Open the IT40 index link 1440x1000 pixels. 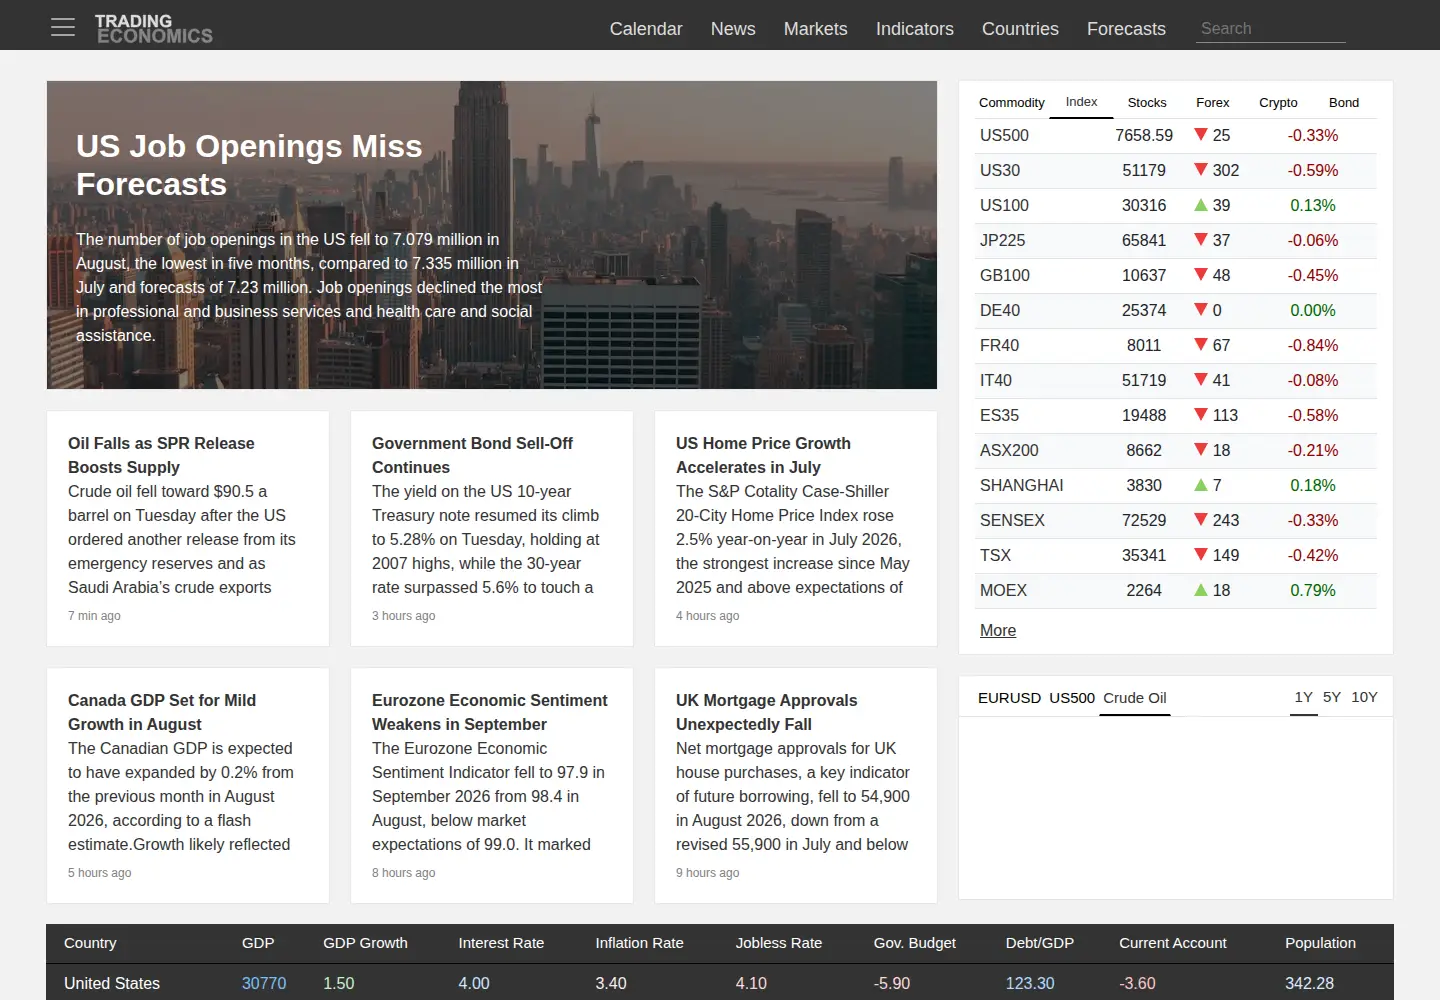click(996, 380)
